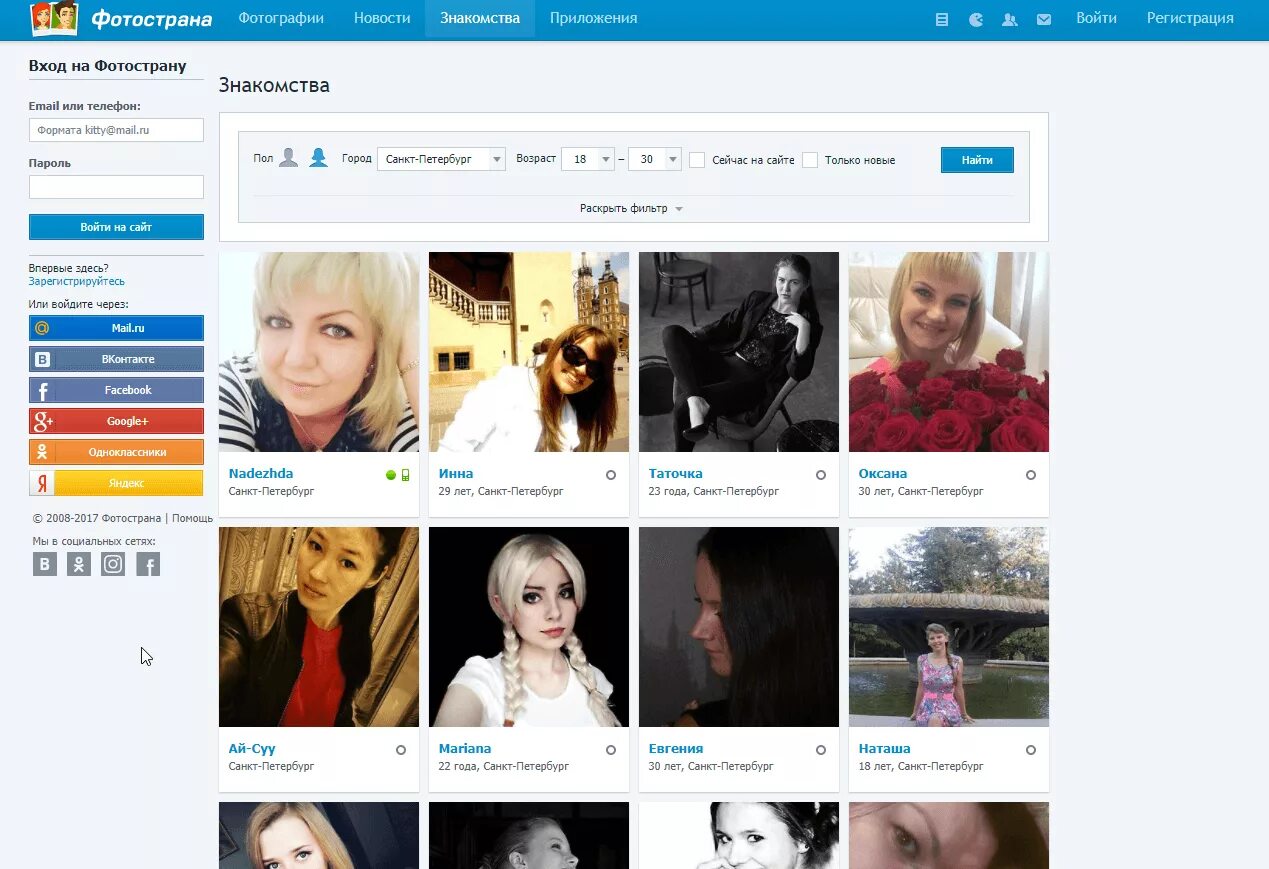Open the messages envelope icon in header

(x=1044, y=19)
